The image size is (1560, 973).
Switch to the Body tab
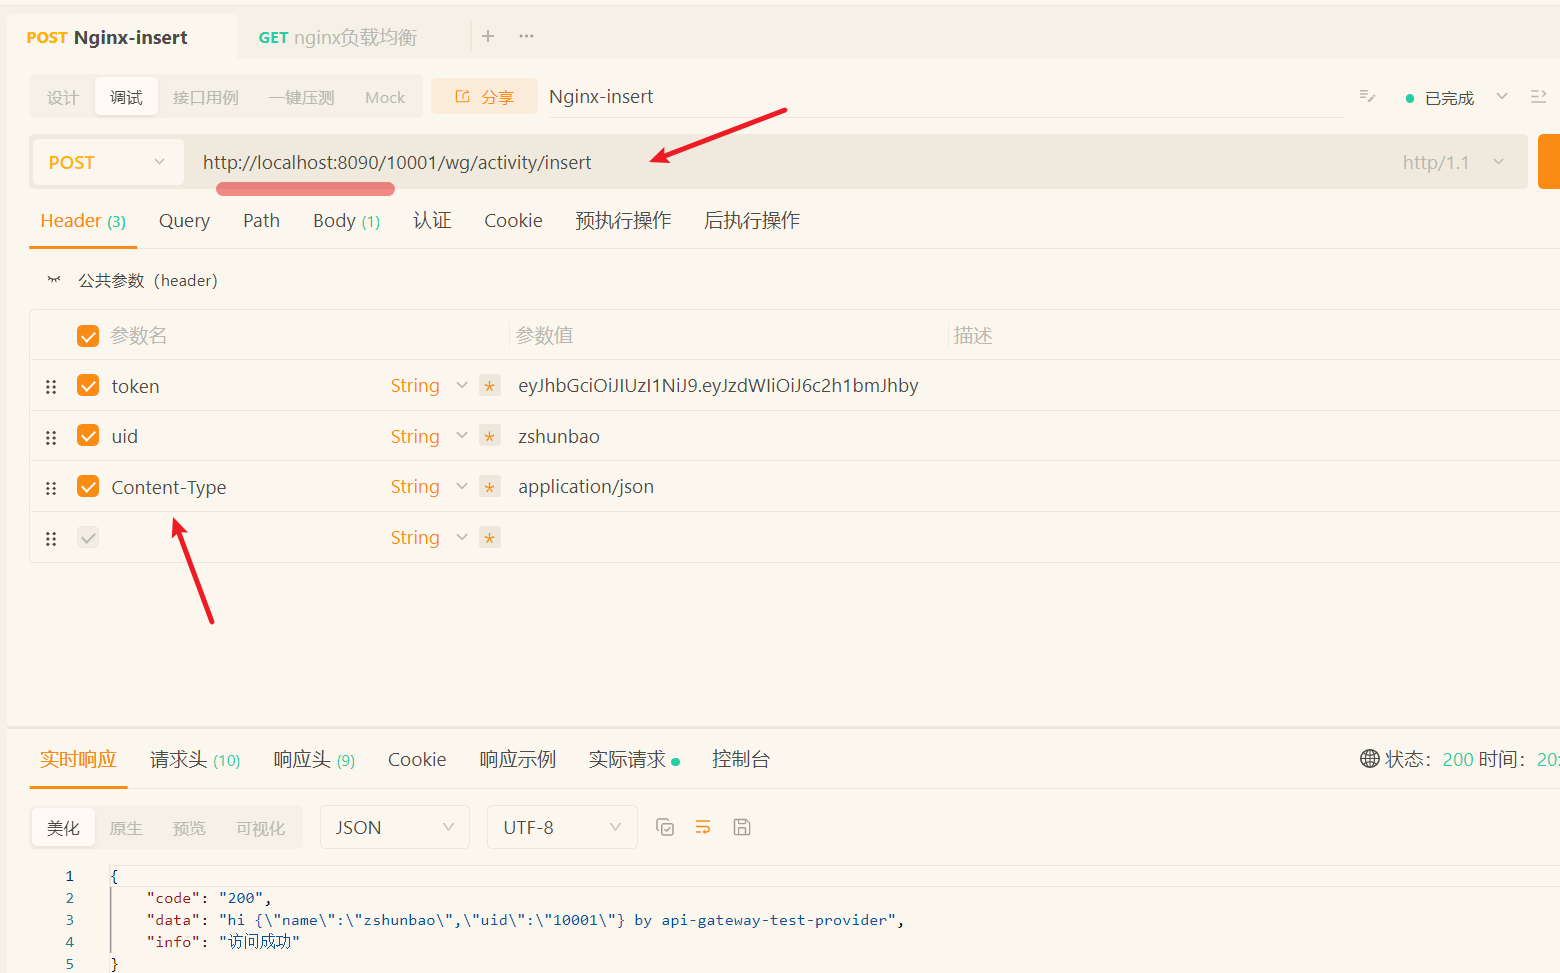(x=345, y=221)
